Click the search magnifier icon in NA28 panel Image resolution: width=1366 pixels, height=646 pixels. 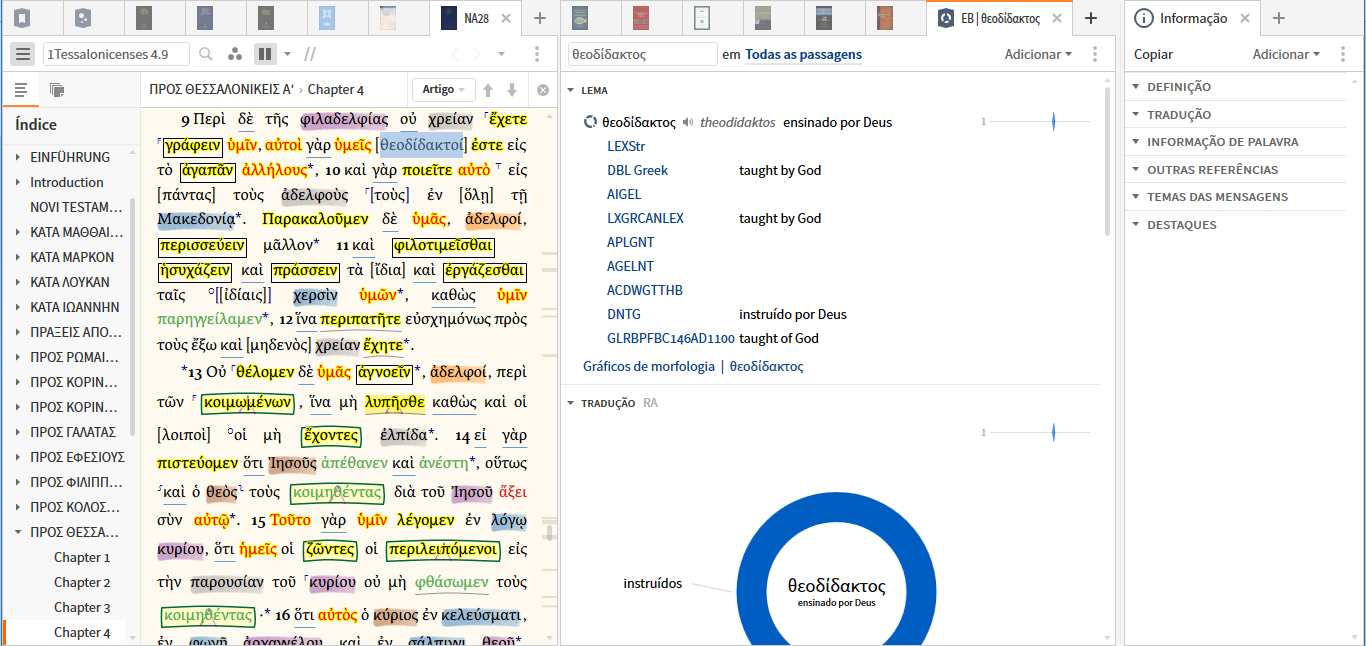pyautogui.click(x=206, y=54)
